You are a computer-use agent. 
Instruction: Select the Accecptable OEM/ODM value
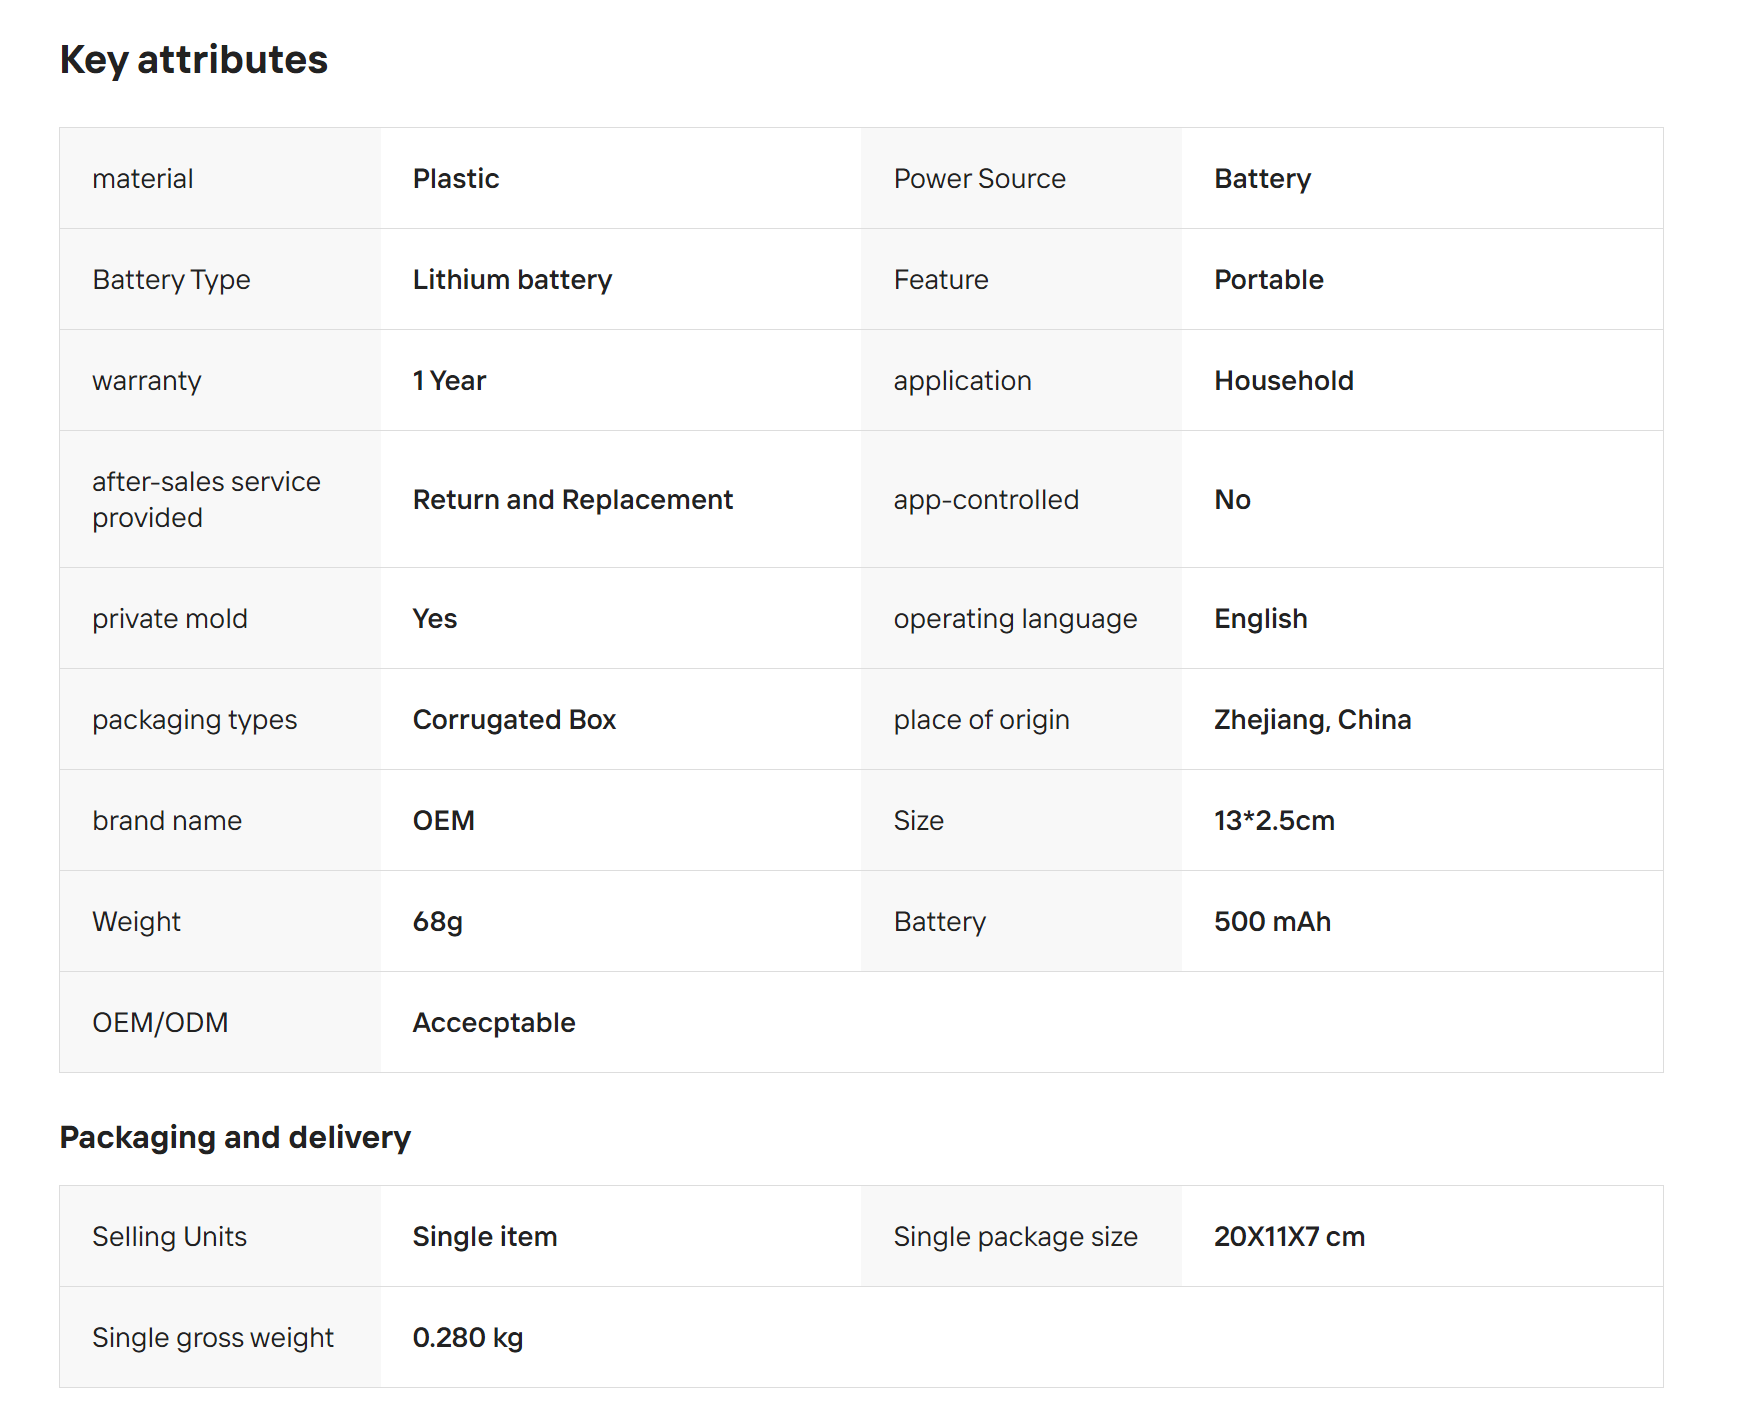(494, 1023)
